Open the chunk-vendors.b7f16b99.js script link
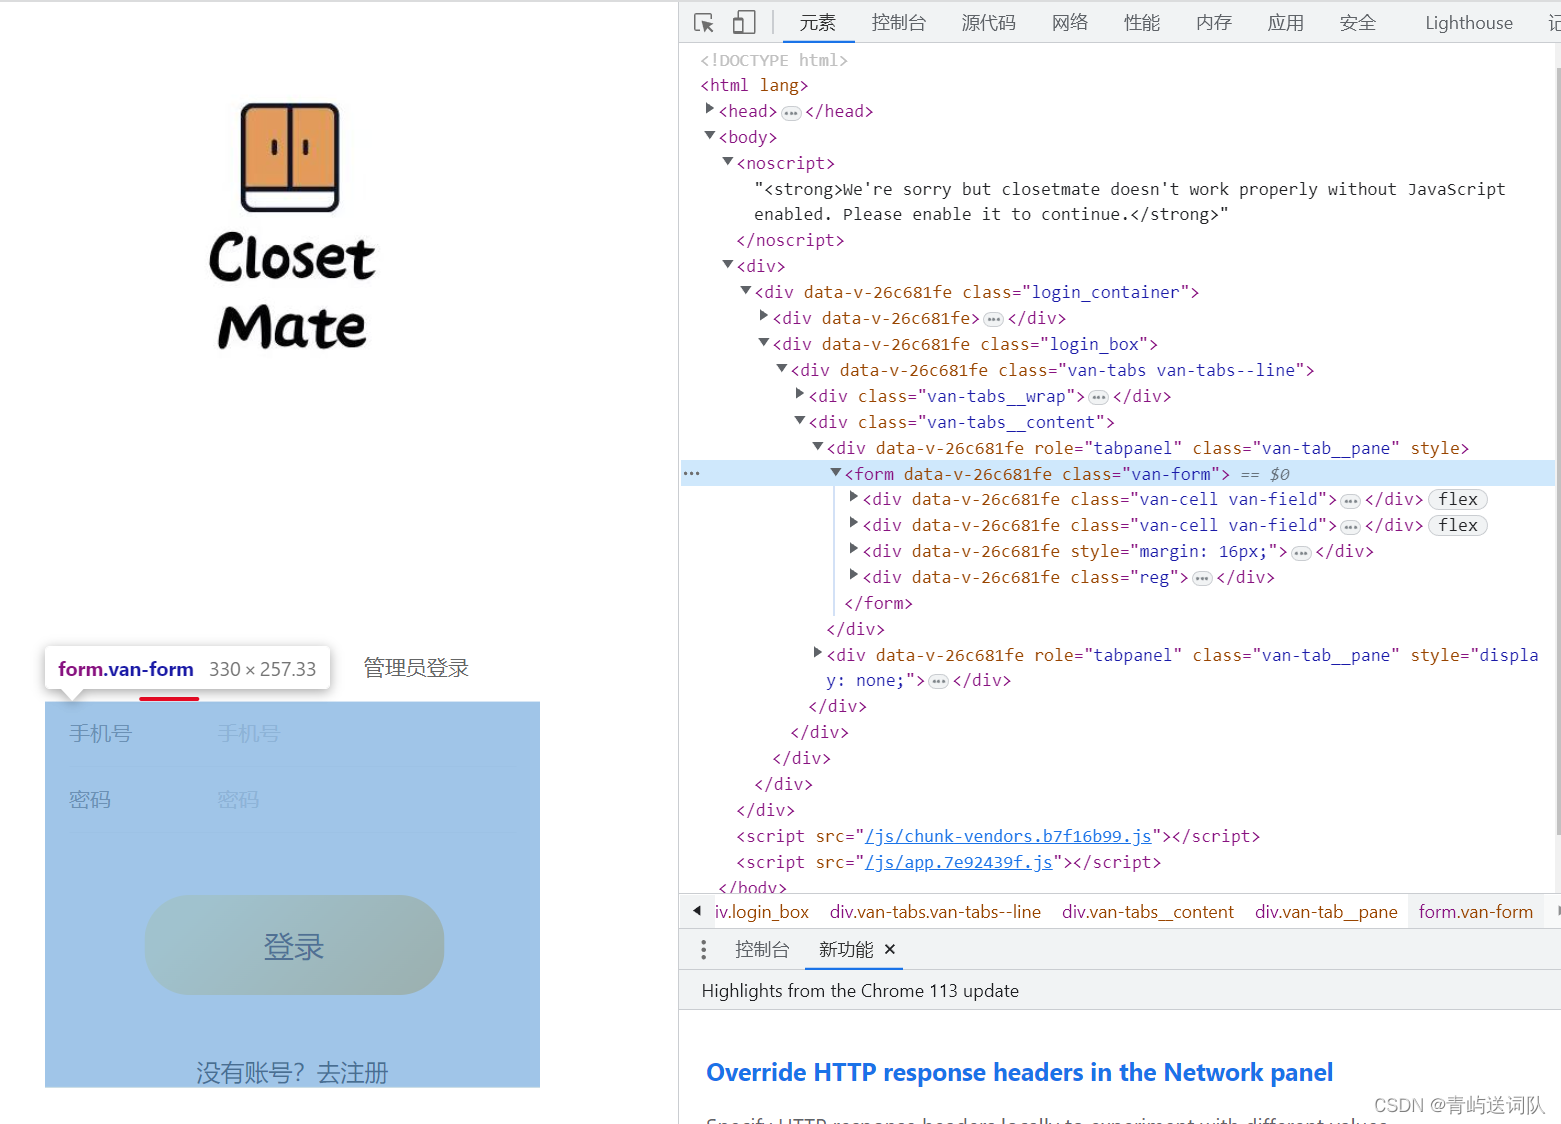This screenshot has height=1124, width=1561. 1008,836
